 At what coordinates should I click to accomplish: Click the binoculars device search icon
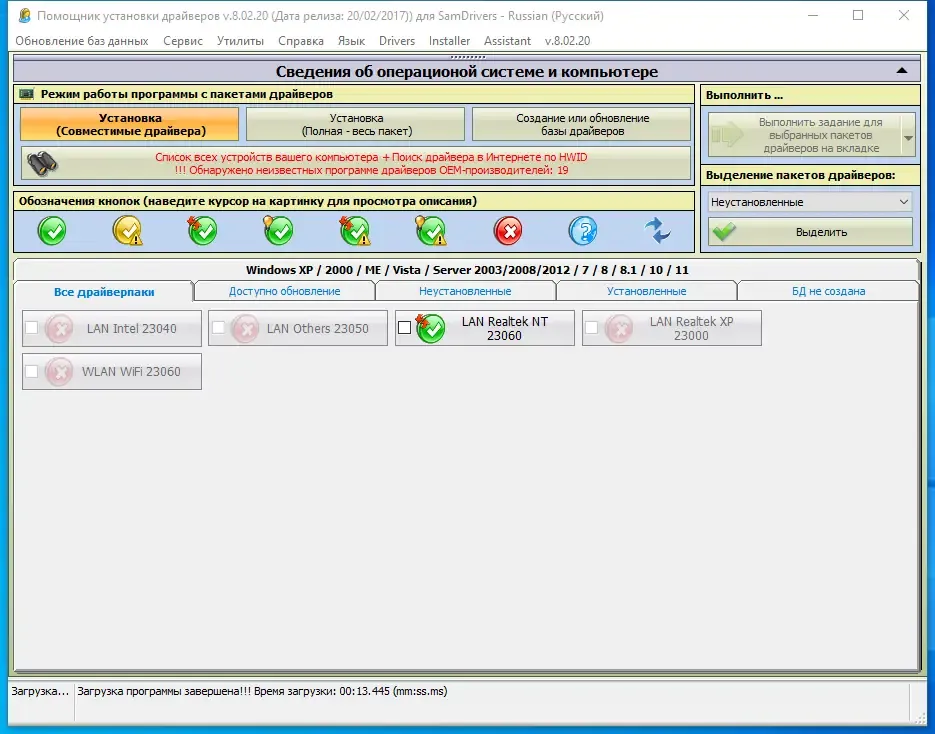pos(42,163)
